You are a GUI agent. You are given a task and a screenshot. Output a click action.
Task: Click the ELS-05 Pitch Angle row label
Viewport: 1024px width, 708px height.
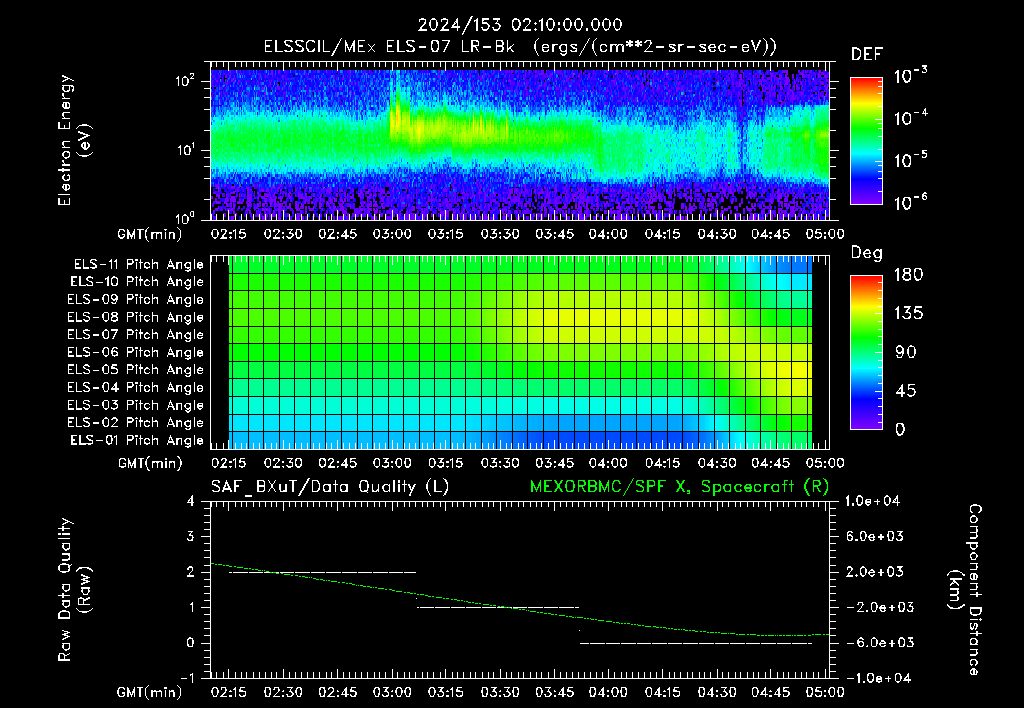[136, 370]
